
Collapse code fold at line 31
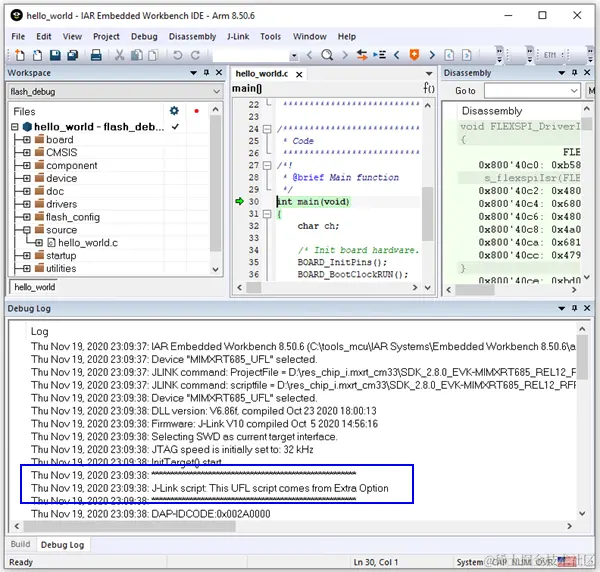point(267,214)
